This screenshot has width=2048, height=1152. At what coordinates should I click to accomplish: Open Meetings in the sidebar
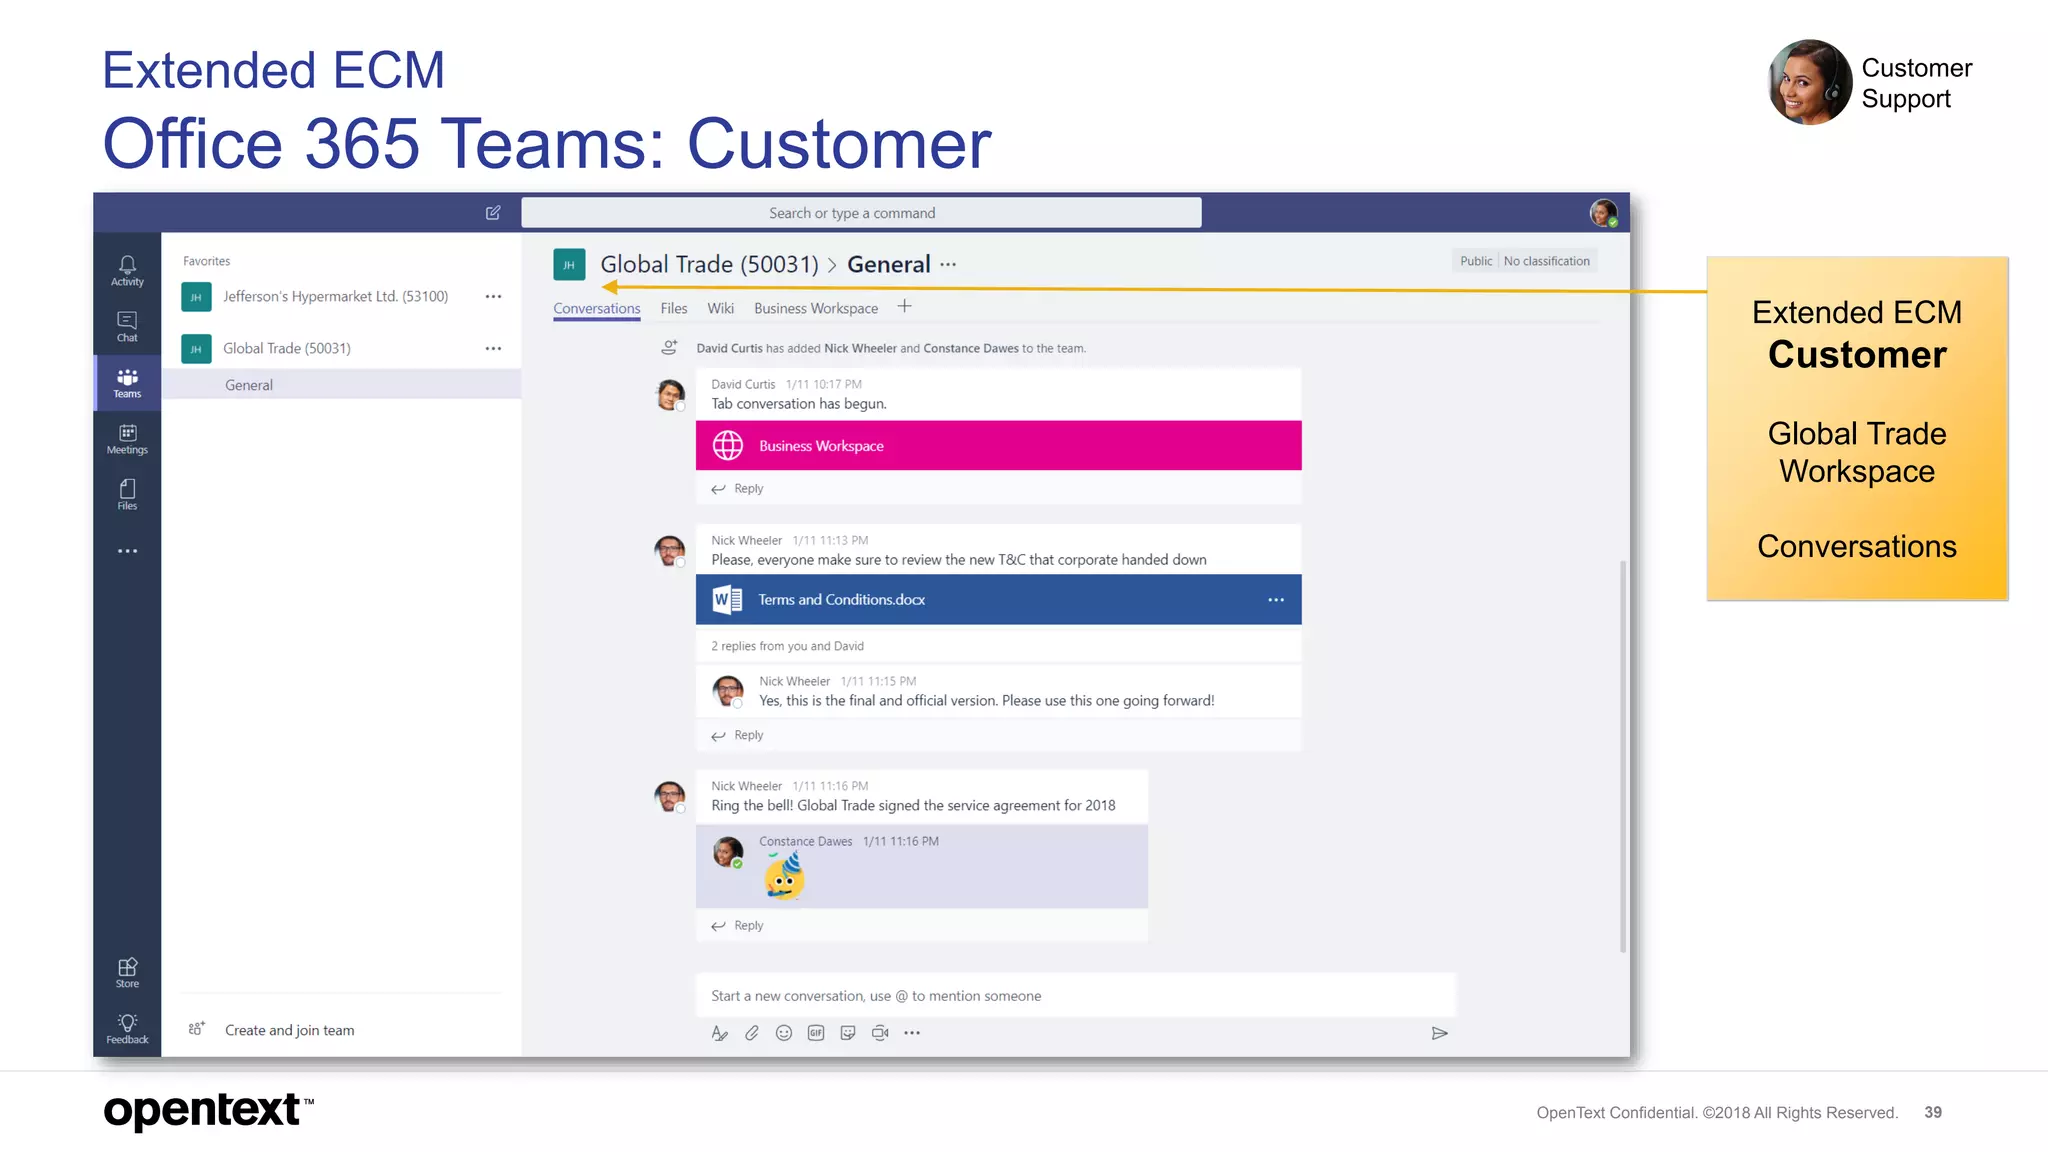(127, 439)
